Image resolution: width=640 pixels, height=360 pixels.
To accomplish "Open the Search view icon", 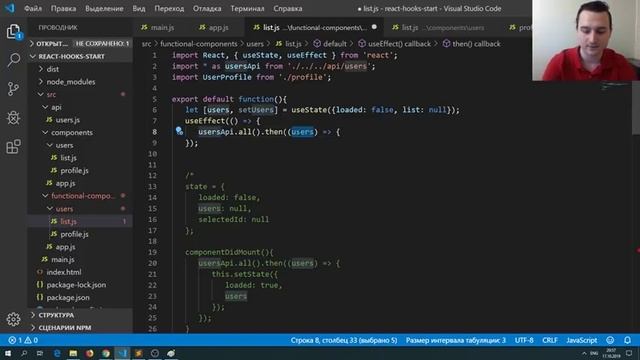I will [x=13, y=60].
